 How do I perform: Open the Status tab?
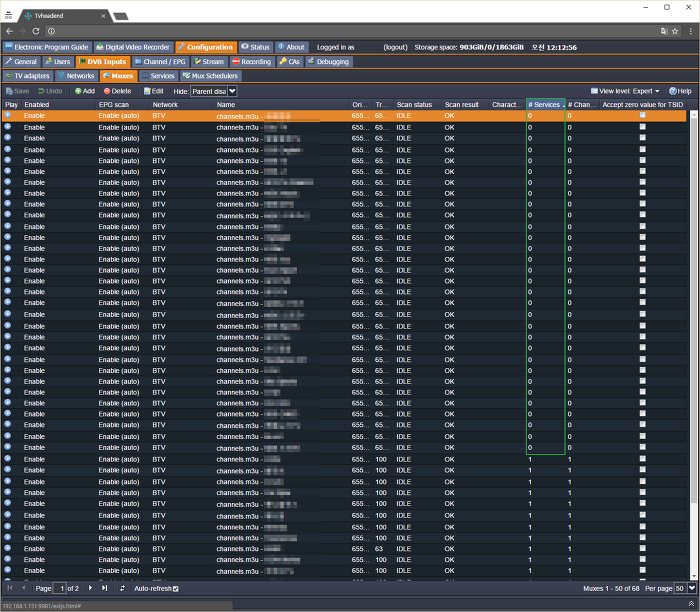255,47
